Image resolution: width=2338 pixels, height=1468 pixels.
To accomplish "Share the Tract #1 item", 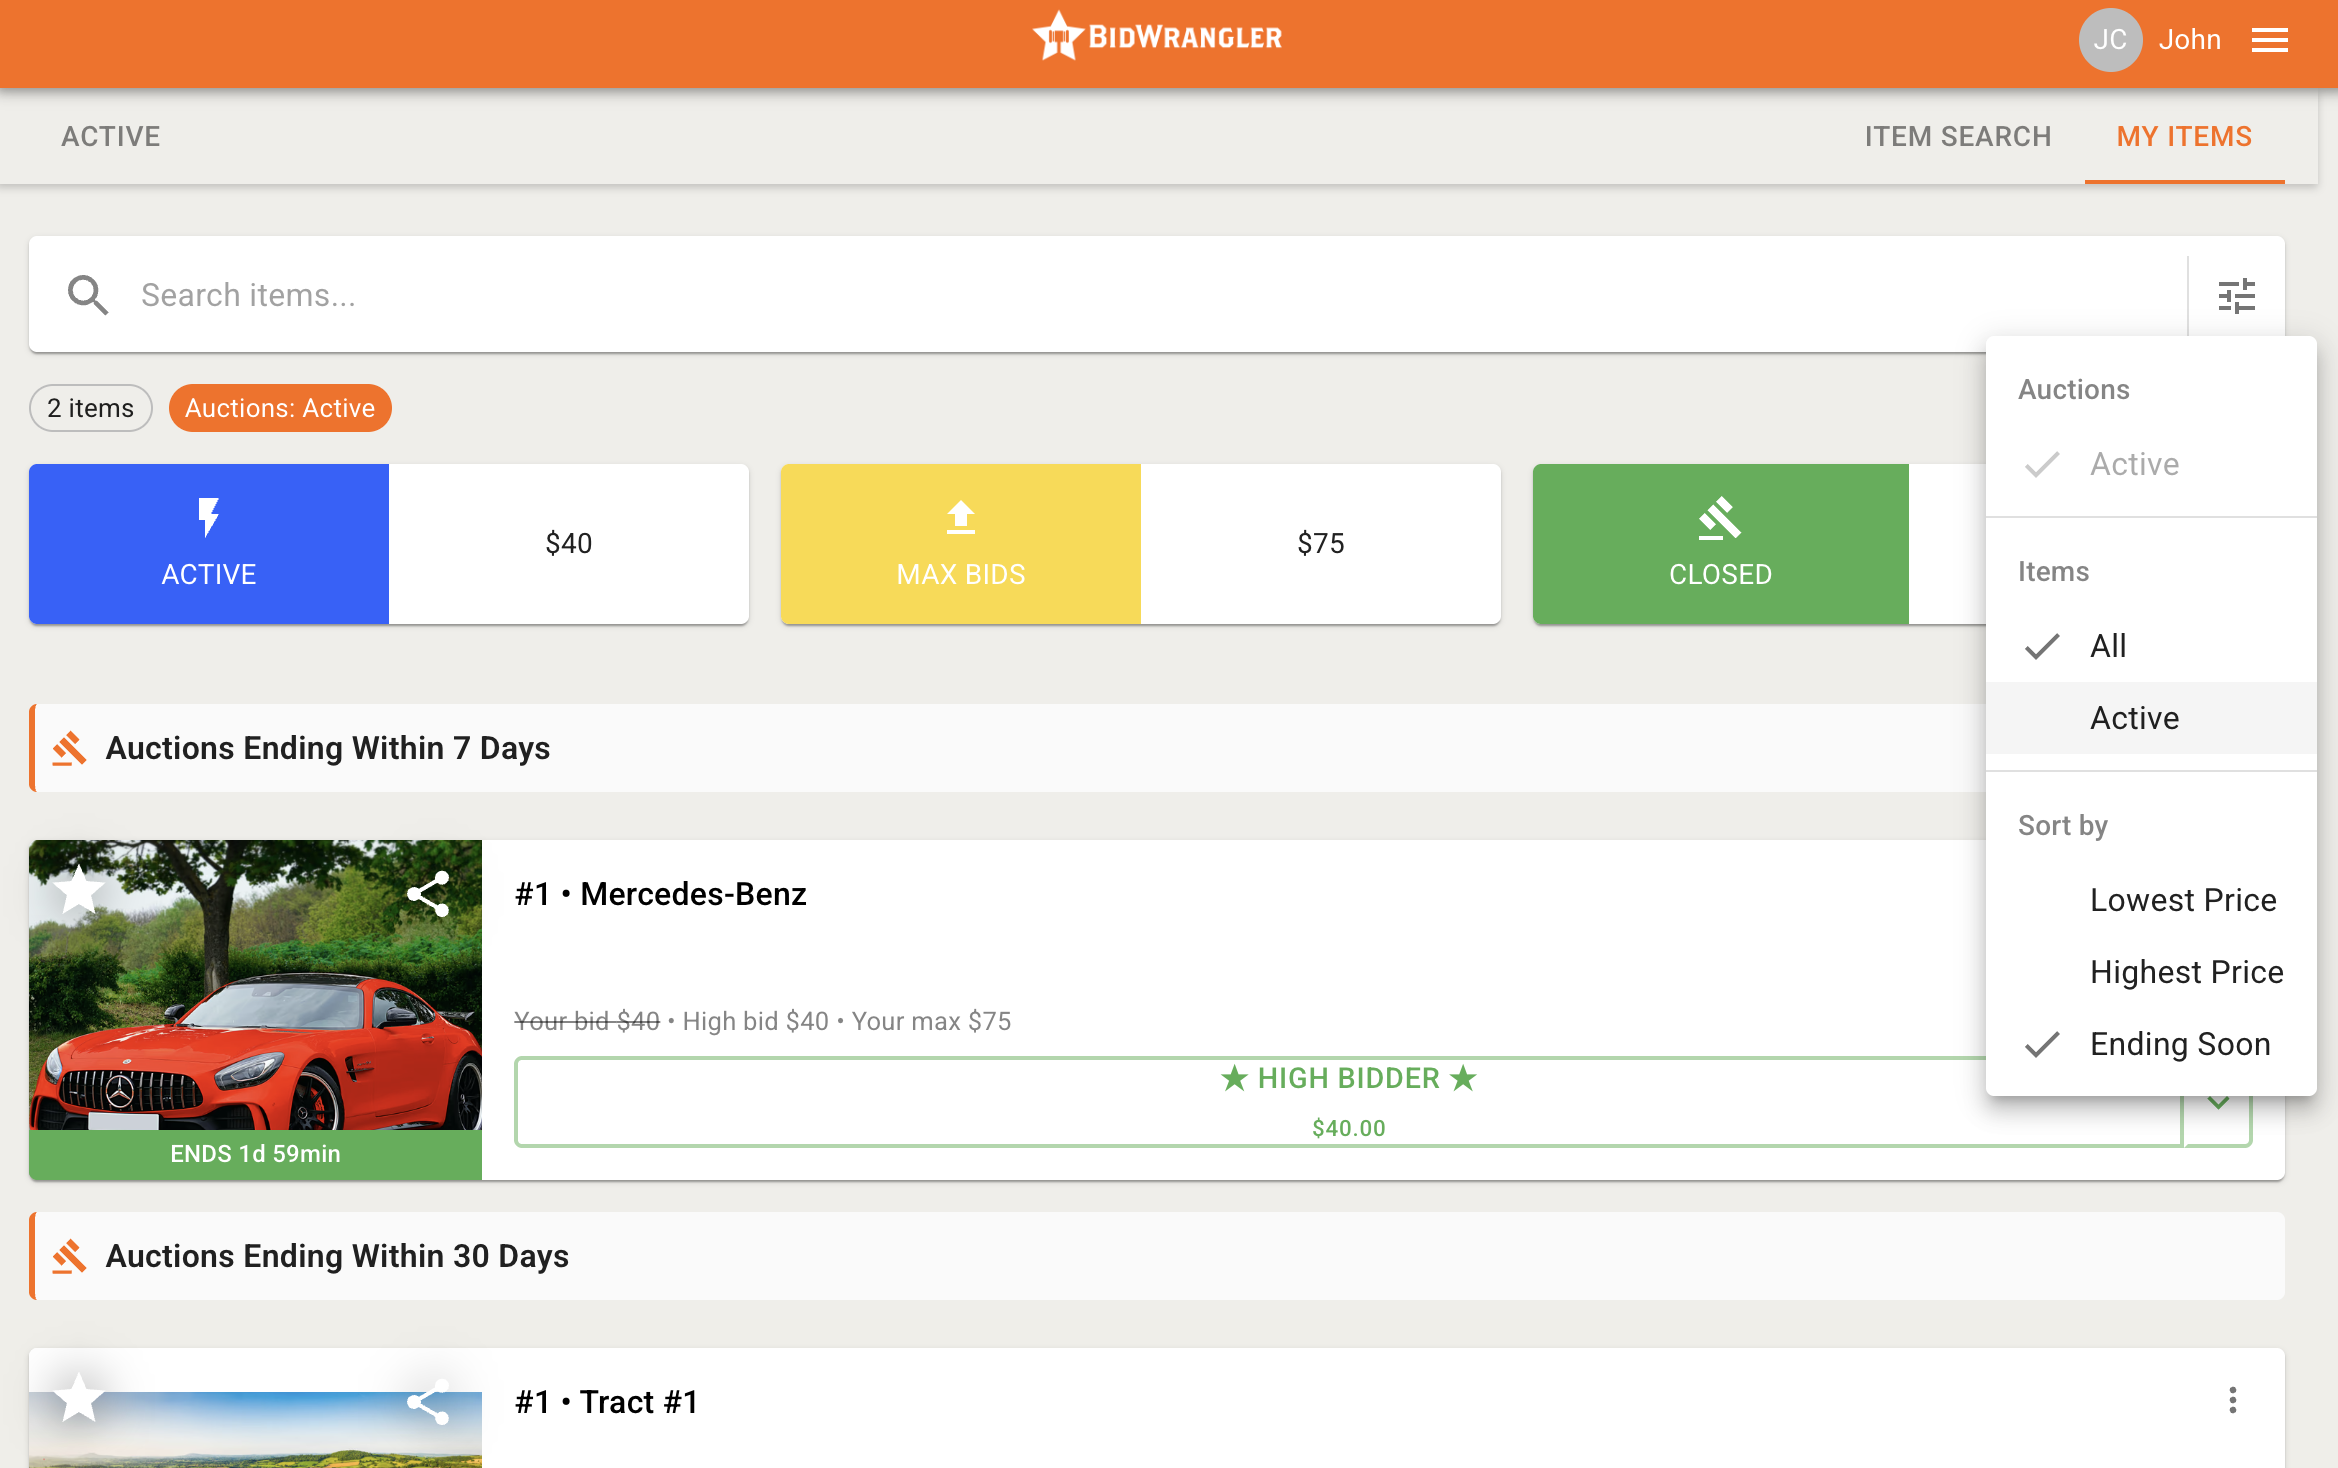I will (428, 1402).
